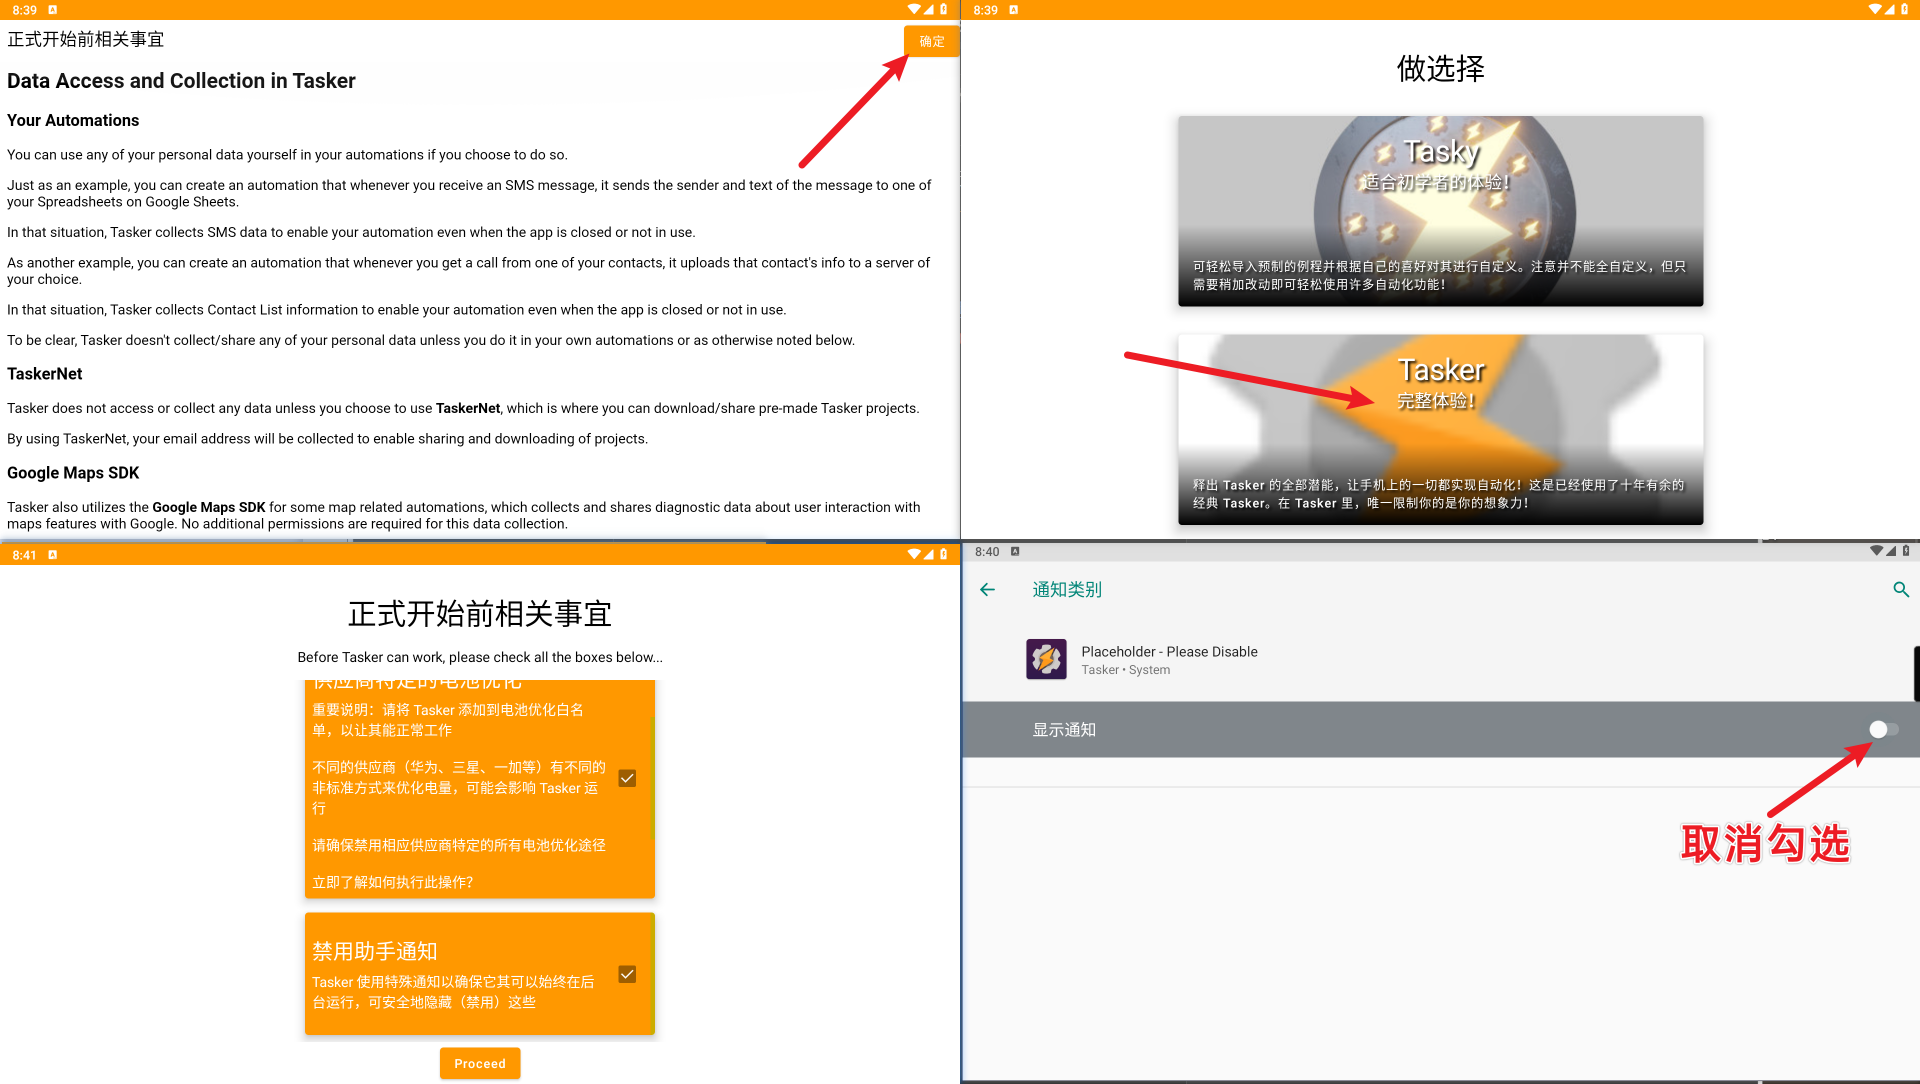Click the 'TaskerNet' section heading
Viewport: 1920px width, 1084px height.
45,374
